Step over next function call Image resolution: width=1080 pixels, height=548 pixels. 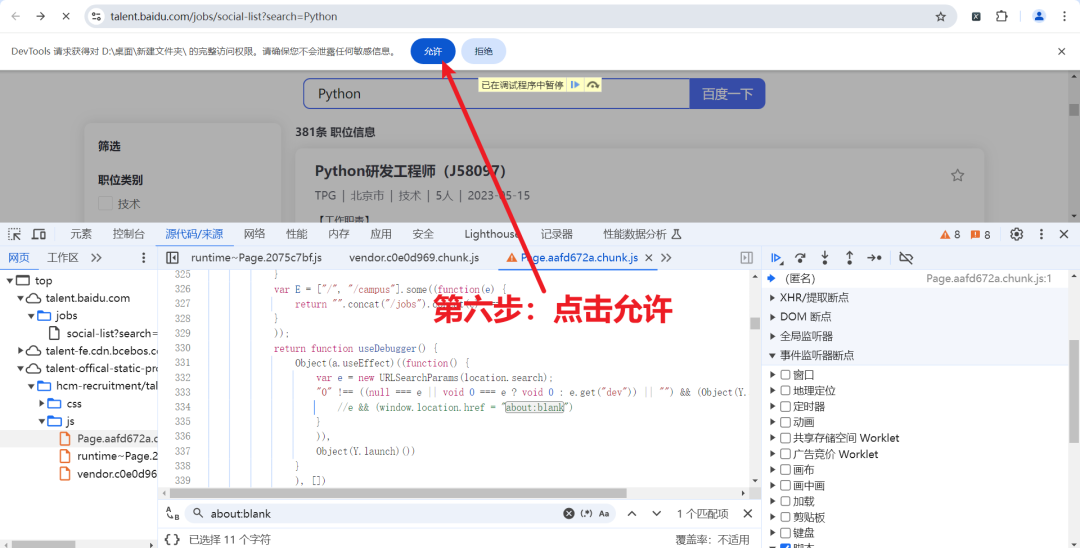pos(800,257)
